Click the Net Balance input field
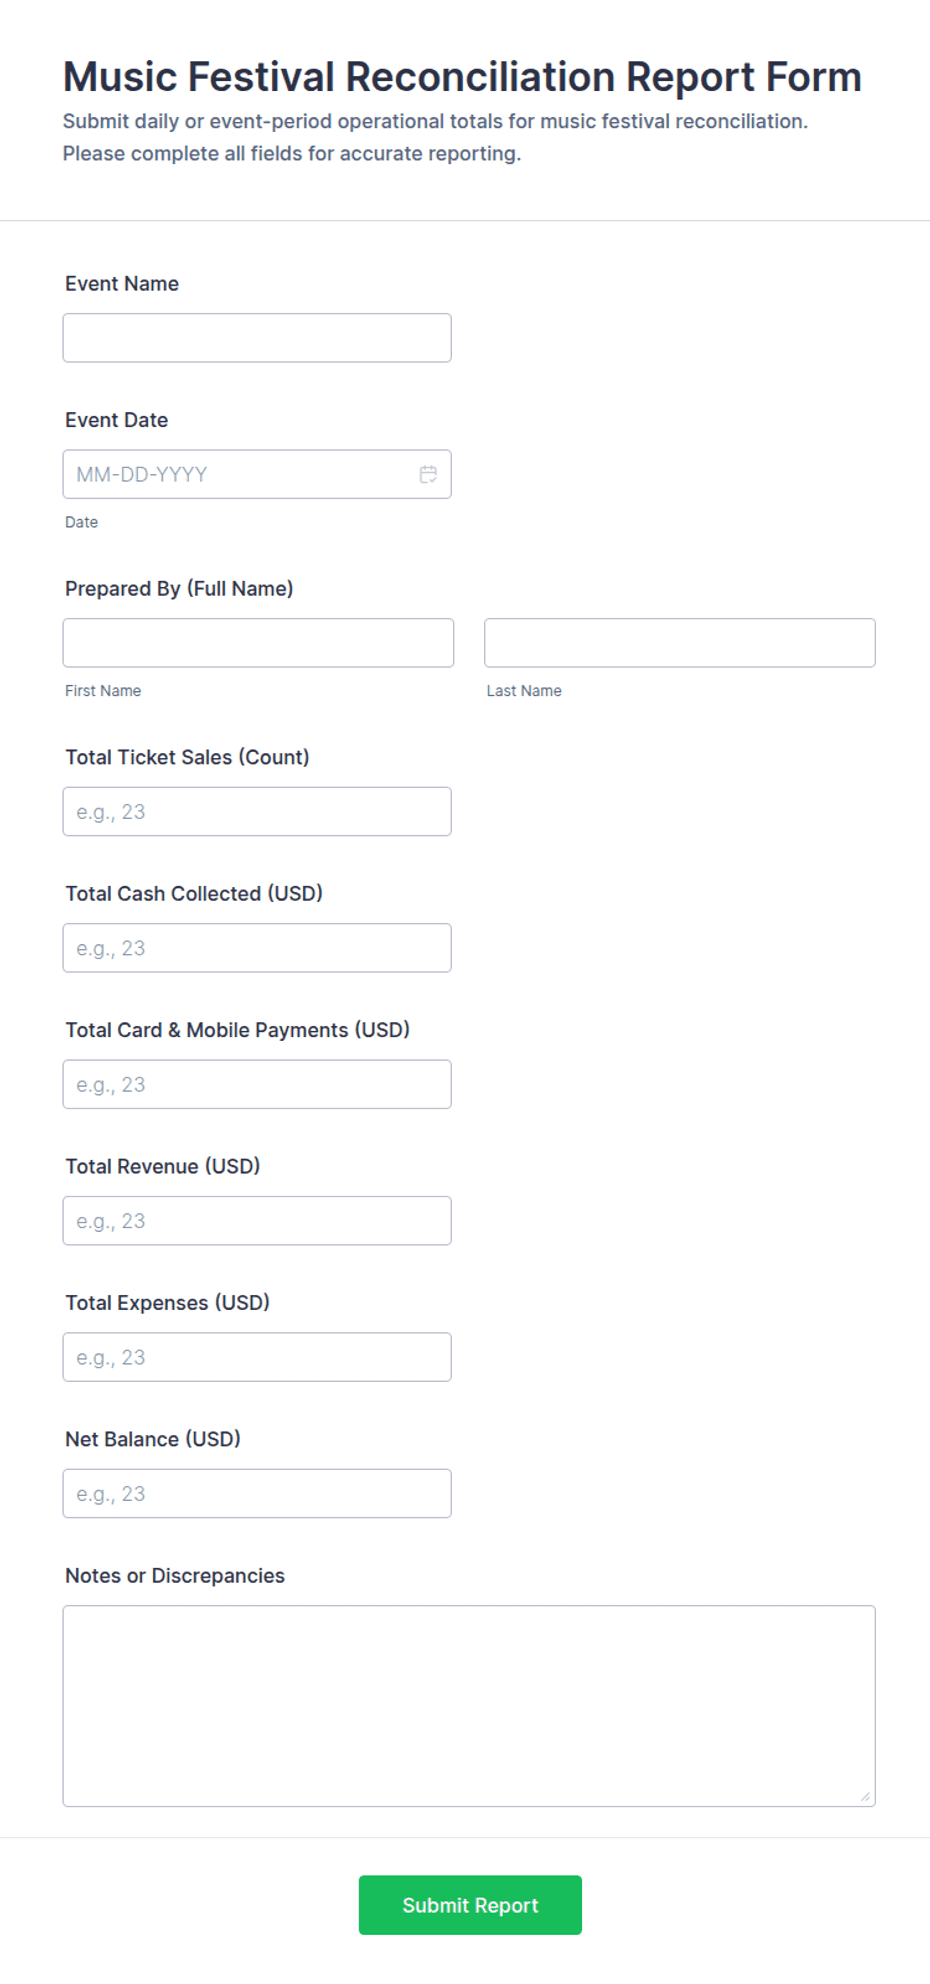Image resolution: width=930 pixels, height=1984 pixels. point(257,1493)
